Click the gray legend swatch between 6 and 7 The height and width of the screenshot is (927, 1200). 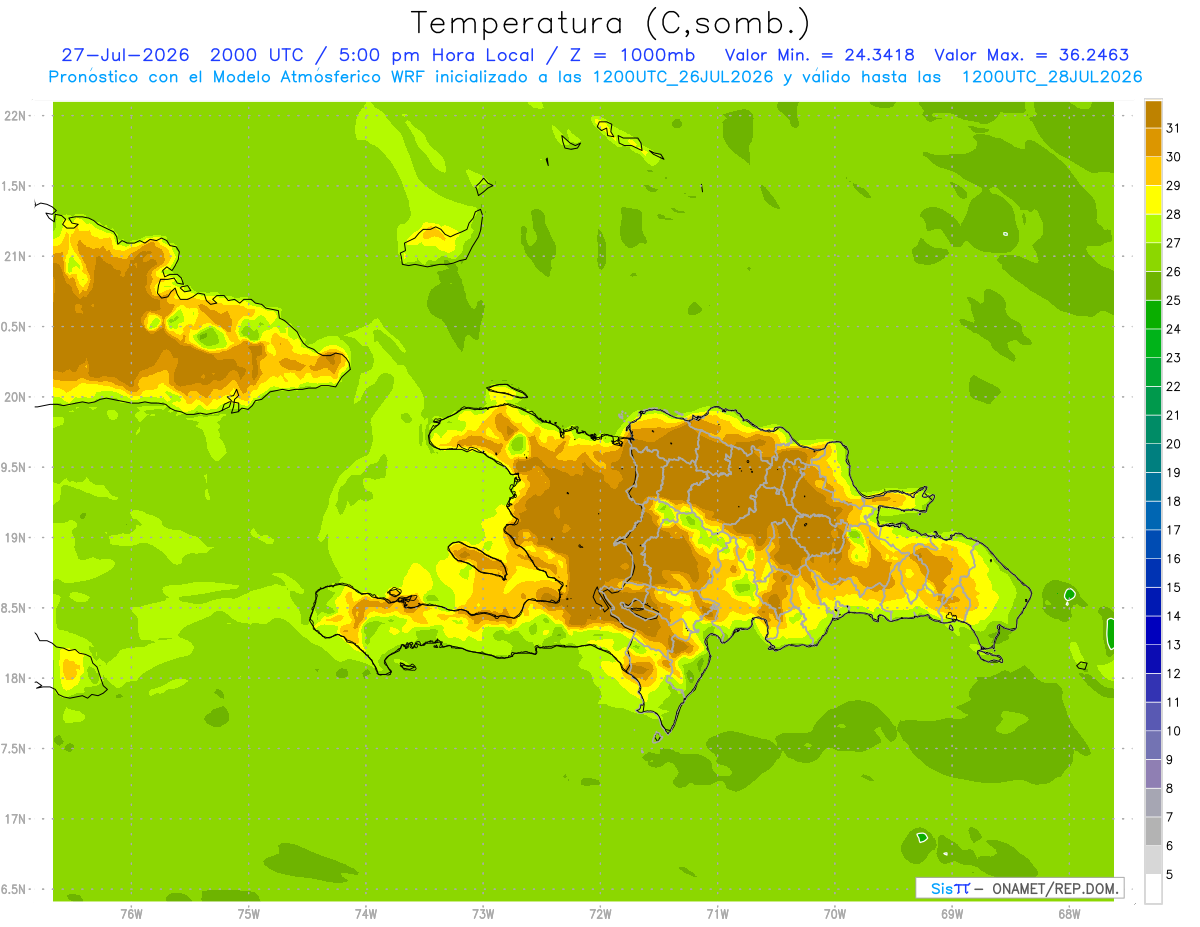coord(1153,831)
